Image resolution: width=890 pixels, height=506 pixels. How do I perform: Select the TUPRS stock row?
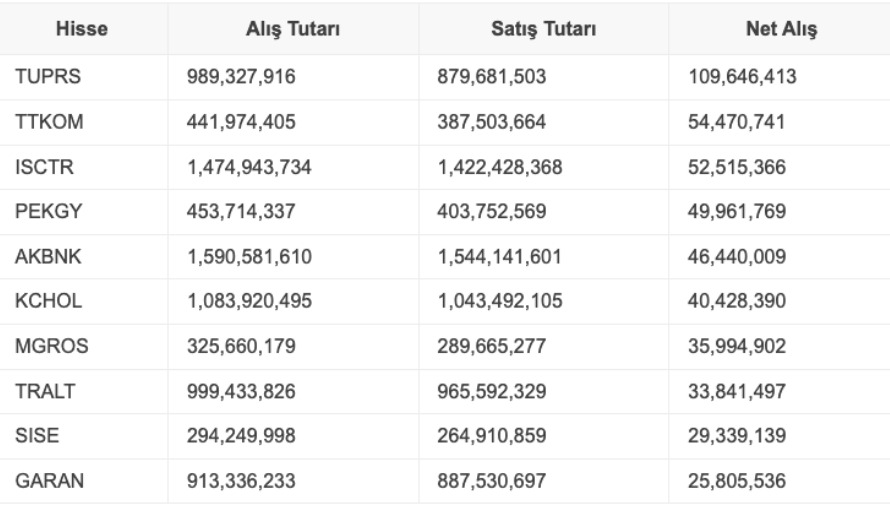(x=41, y=77)
